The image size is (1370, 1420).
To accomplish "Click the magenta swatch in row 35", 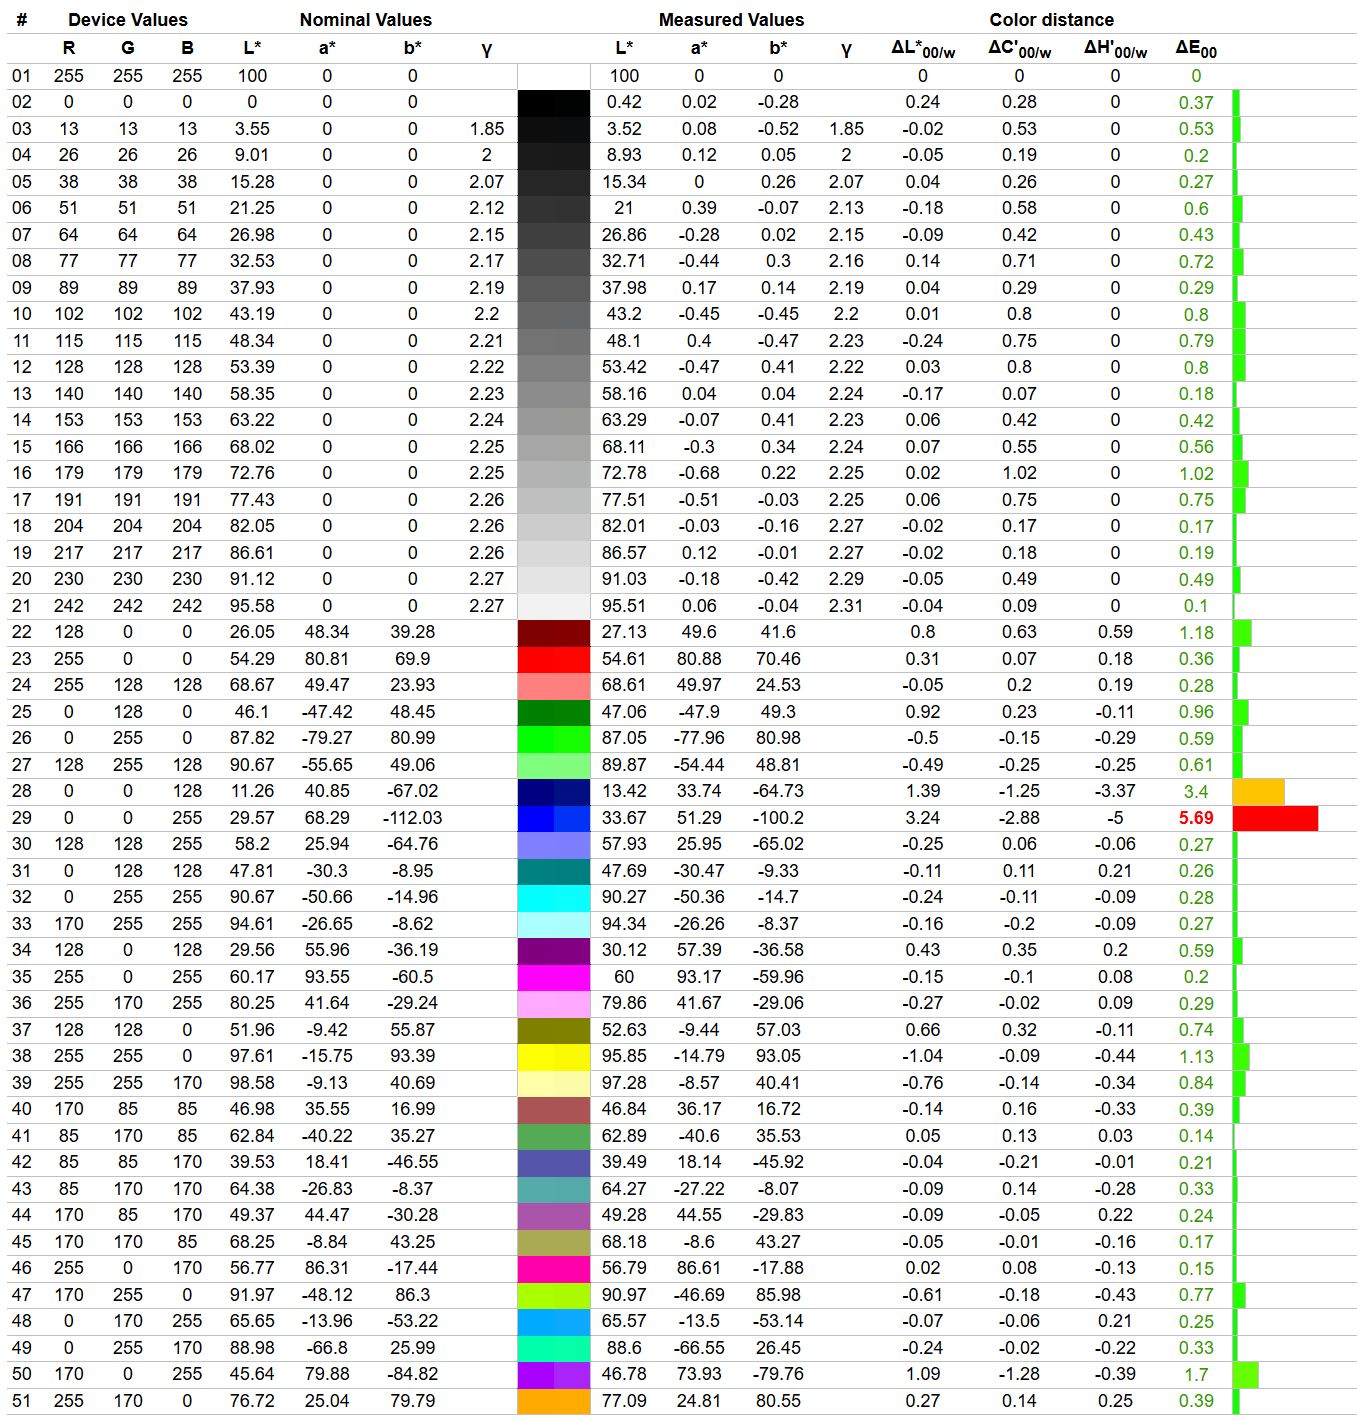I will (x=553, y=977).
